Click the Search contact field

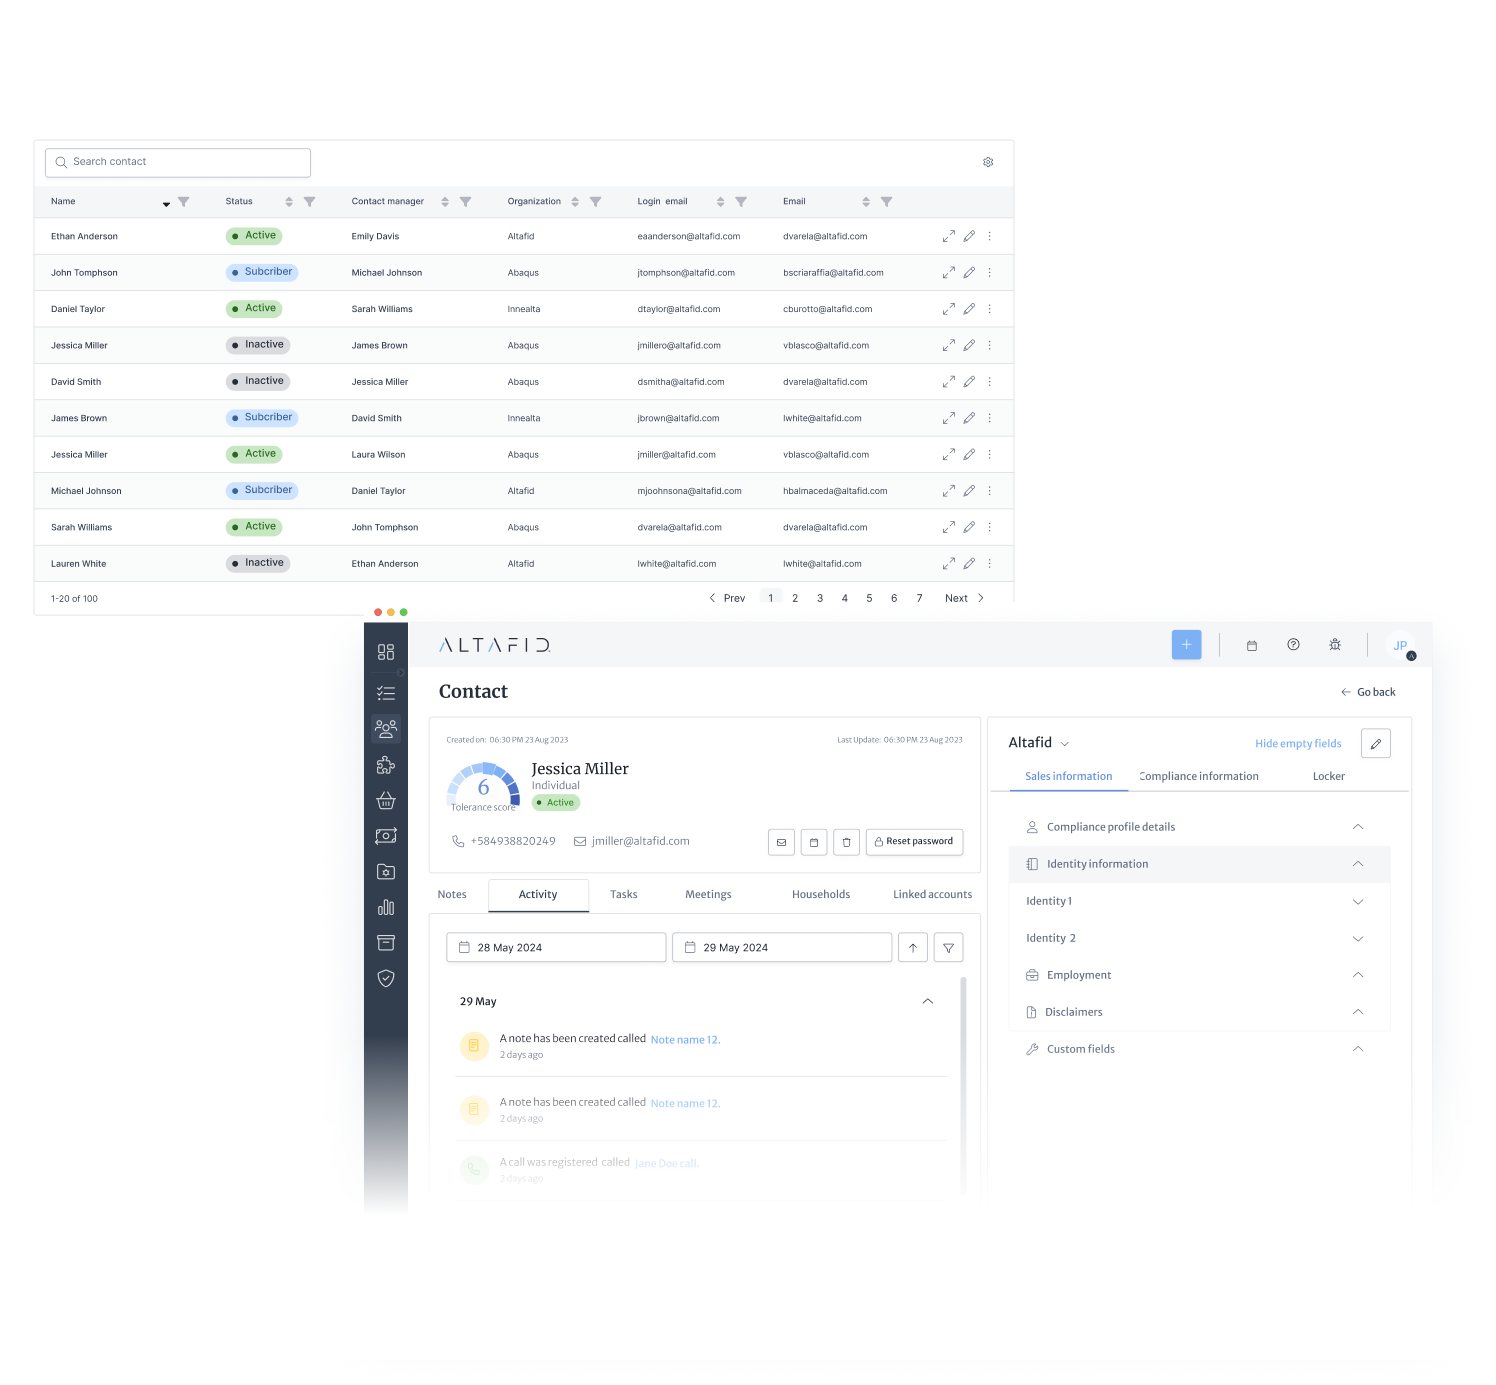[x=178, y=162]
